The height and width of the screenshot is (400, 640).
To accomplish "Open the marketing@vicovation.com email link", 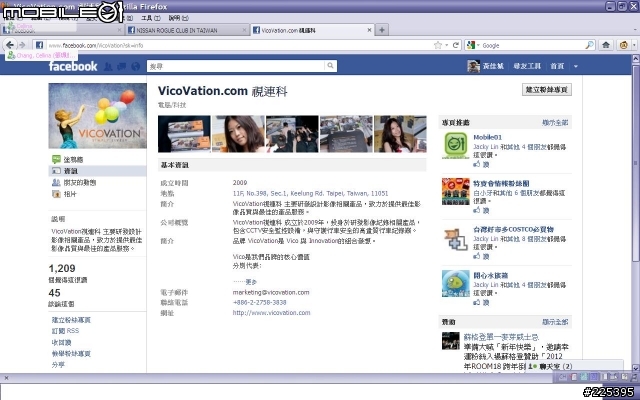I will coord(271,292).
